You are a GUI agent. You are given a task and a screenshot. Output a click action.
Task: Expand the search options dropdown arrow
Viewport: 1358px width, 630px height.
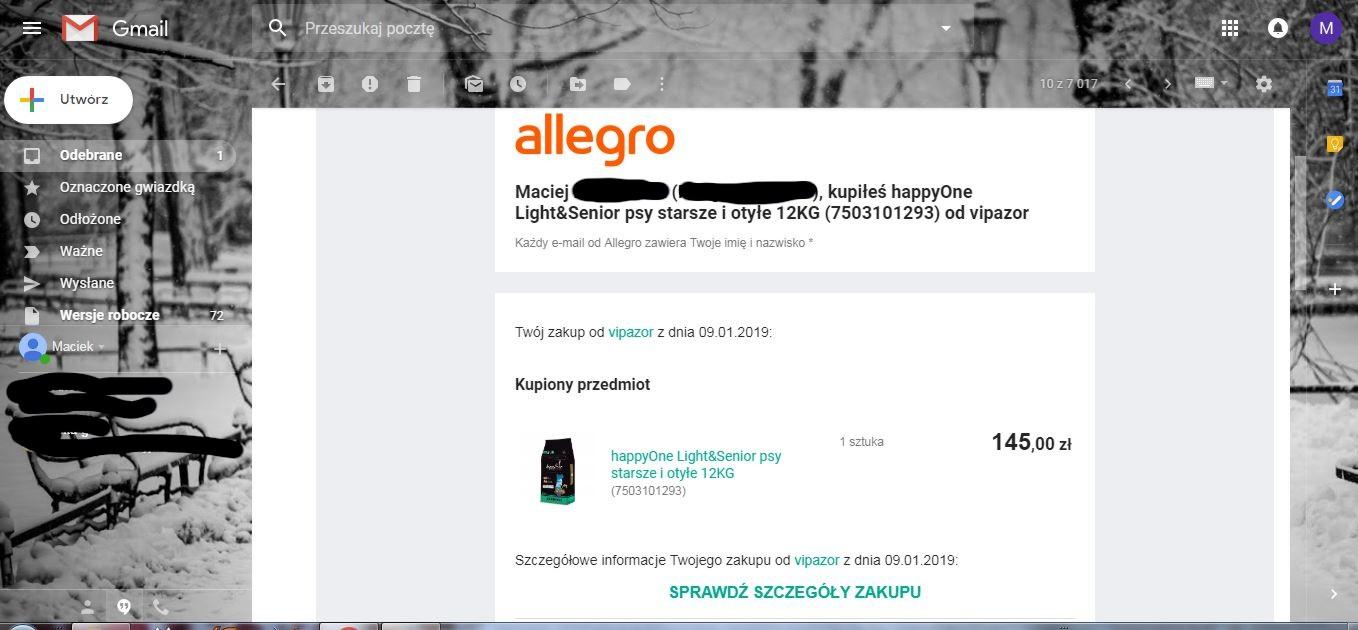[946, 28]
